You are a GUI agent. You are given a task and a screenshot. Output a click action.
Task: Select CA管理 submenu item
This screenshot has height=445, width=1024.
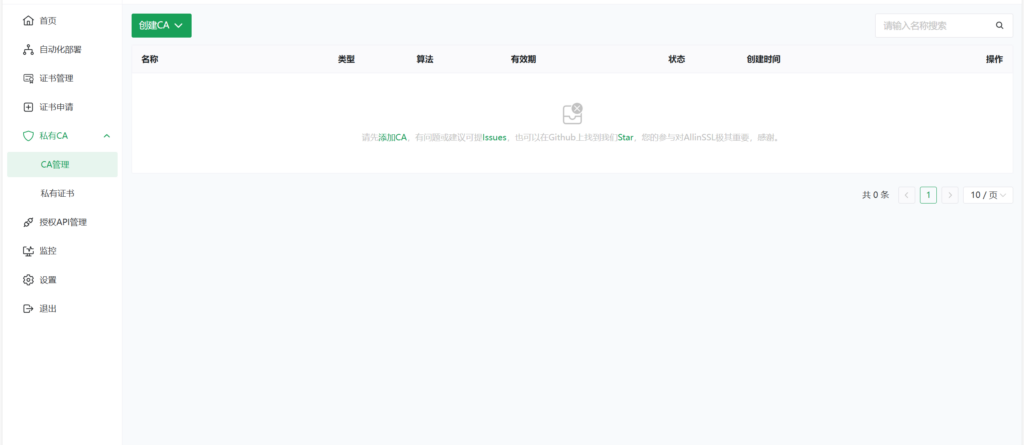(x=63, y=165)
